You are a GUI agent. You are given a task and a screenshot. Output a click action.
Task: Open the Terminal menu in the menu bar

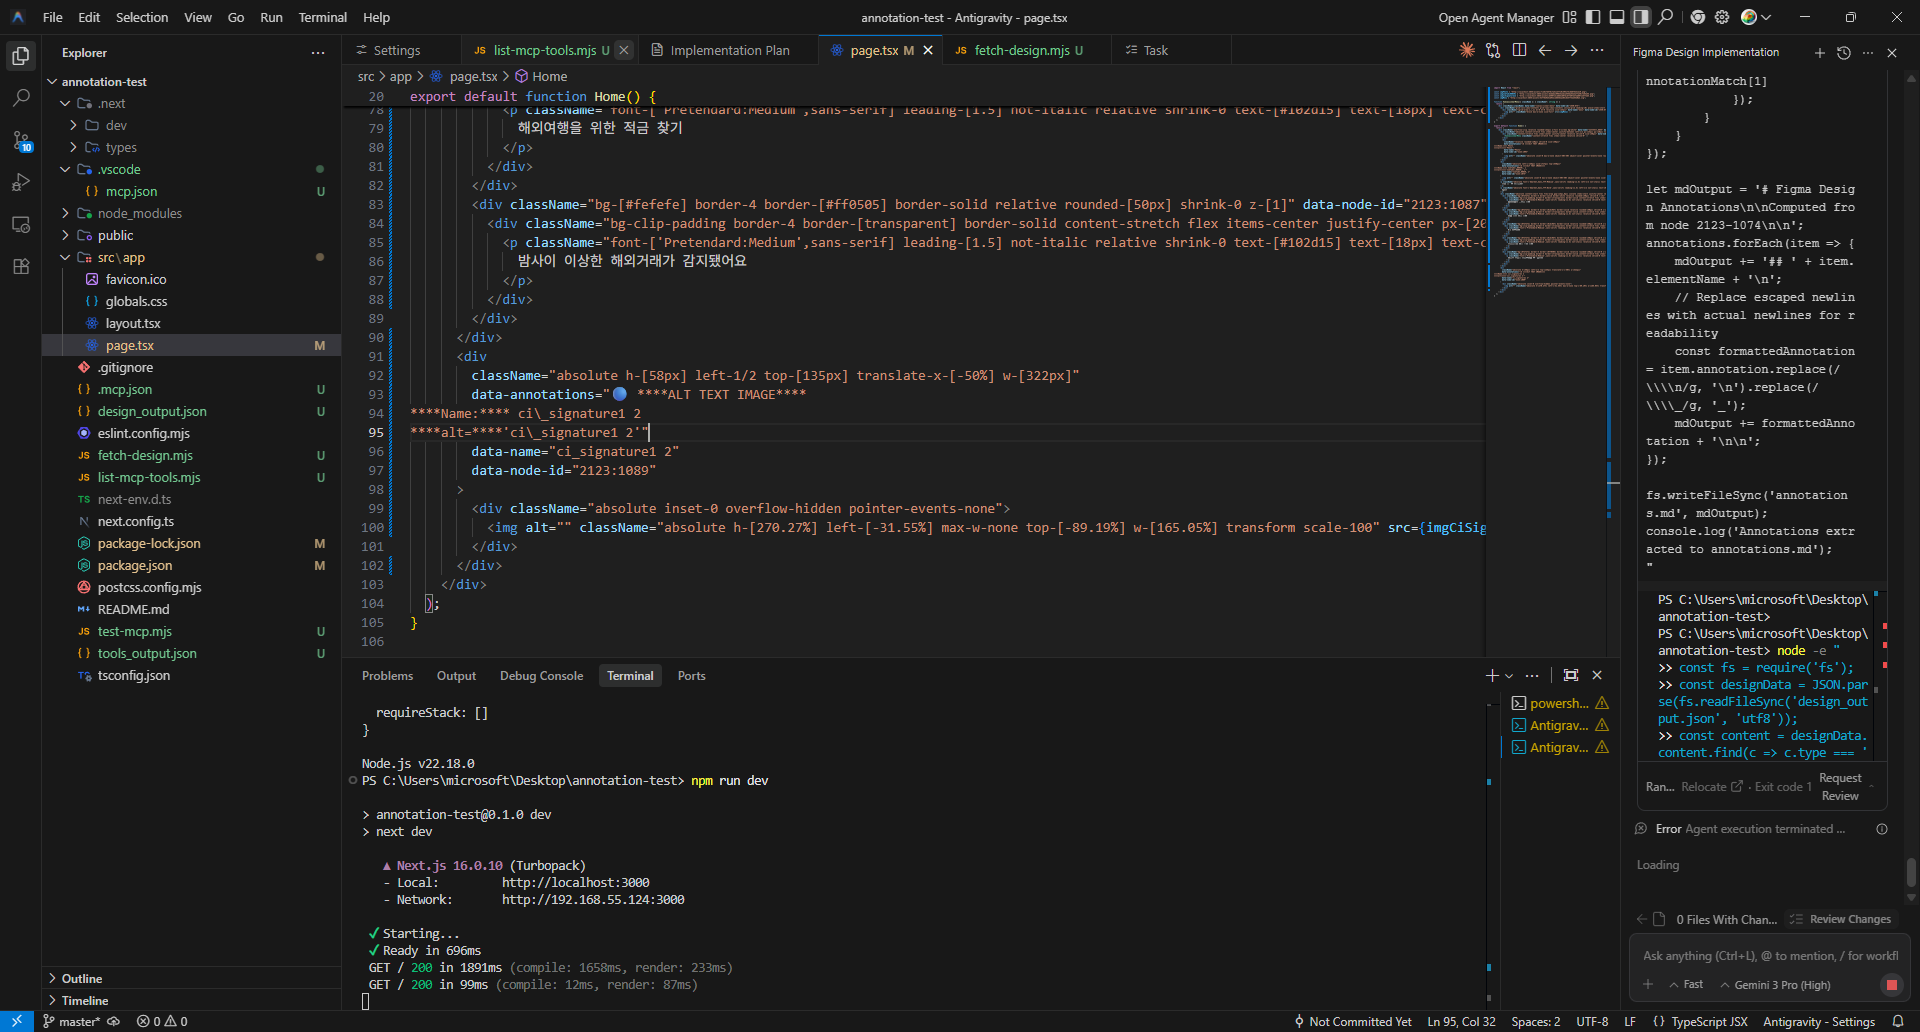(322, 17)
